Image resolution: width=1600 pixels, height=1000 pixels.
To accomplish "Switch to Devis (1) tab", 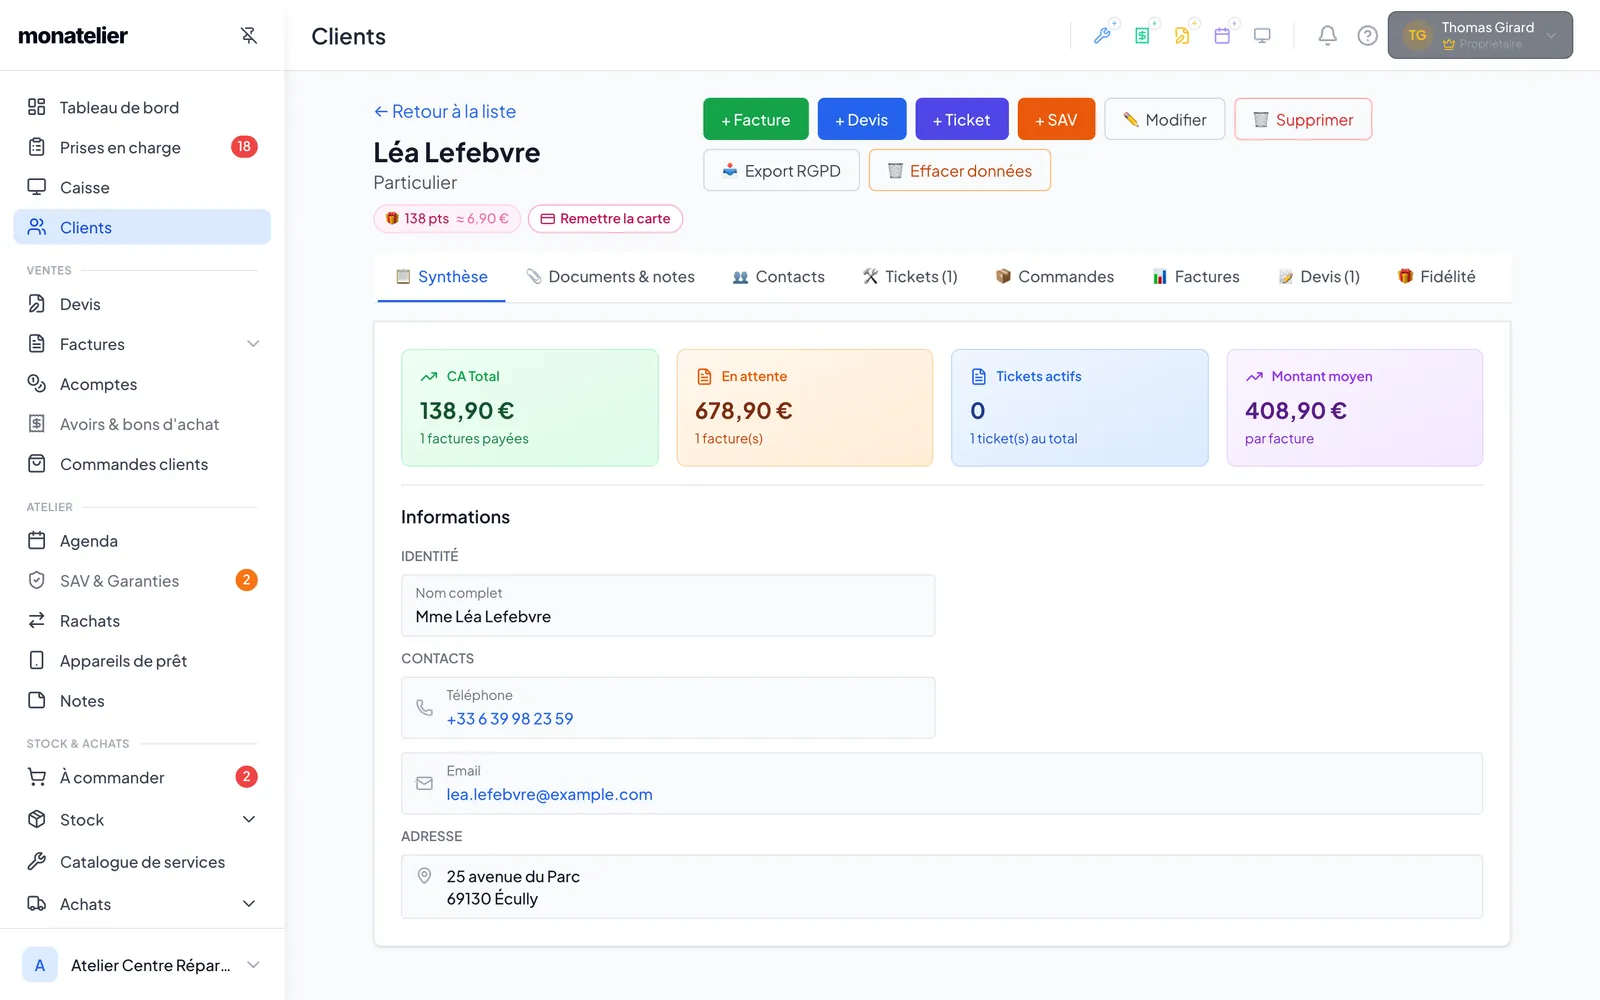I will coord(1319,277).
